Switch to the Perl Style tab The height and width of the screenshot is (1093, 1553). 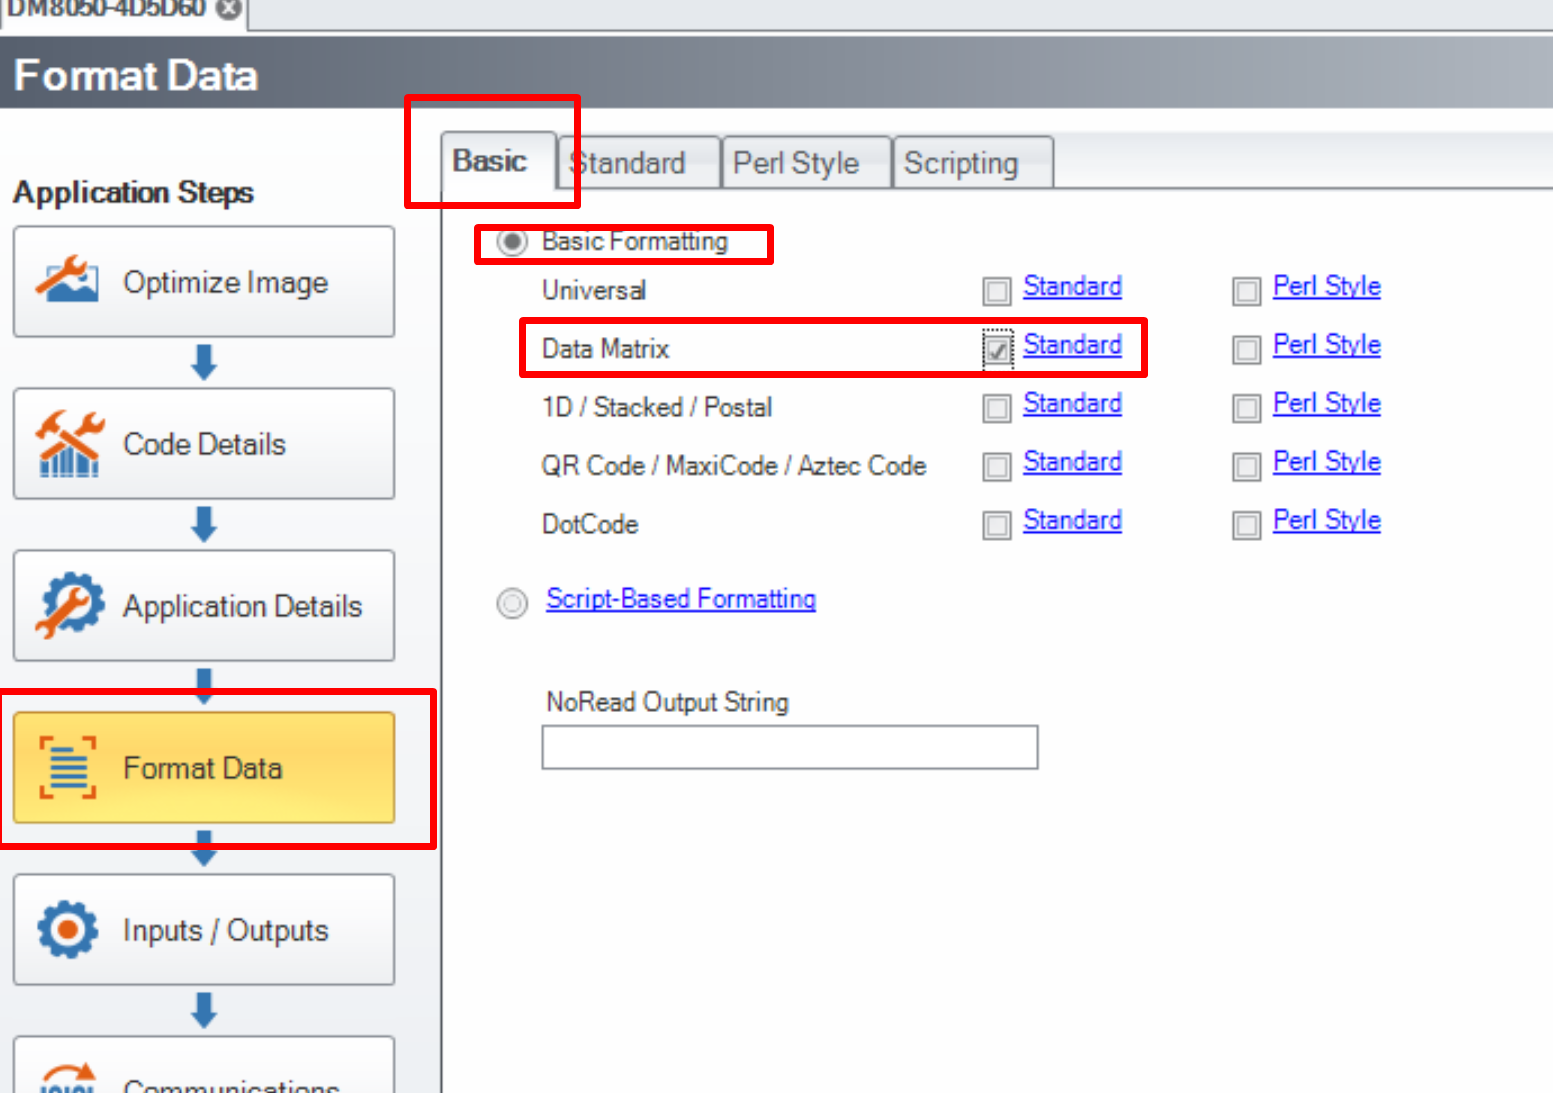tap(796, 163)
